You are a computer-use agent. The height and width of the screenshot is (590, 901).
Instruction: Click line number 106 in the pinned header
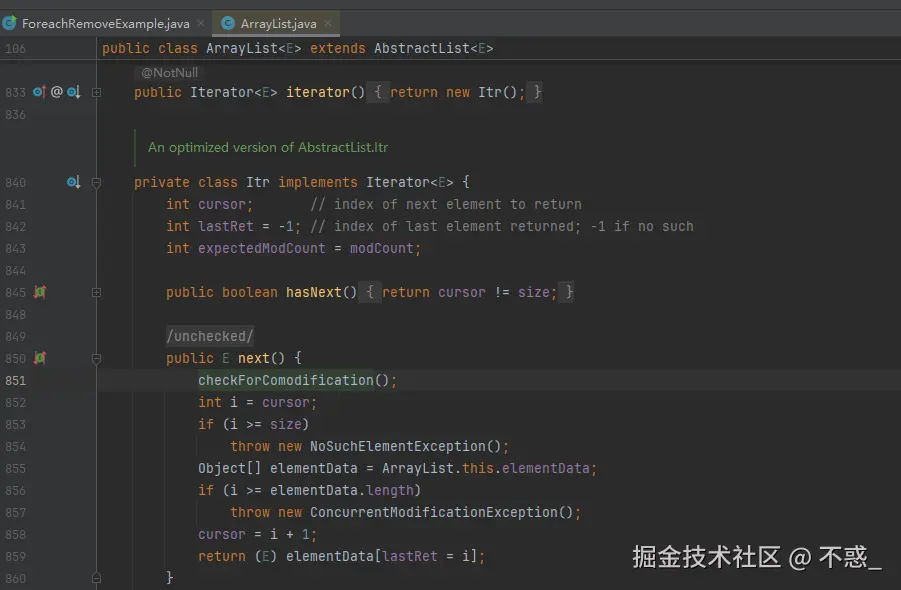click(x=16, y=48)
